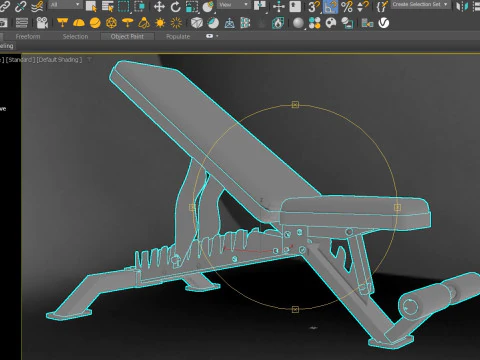This screenshot has width=480, height=360.
Task: Activate the Select and Rotate tool
Action: pos(175,7)
